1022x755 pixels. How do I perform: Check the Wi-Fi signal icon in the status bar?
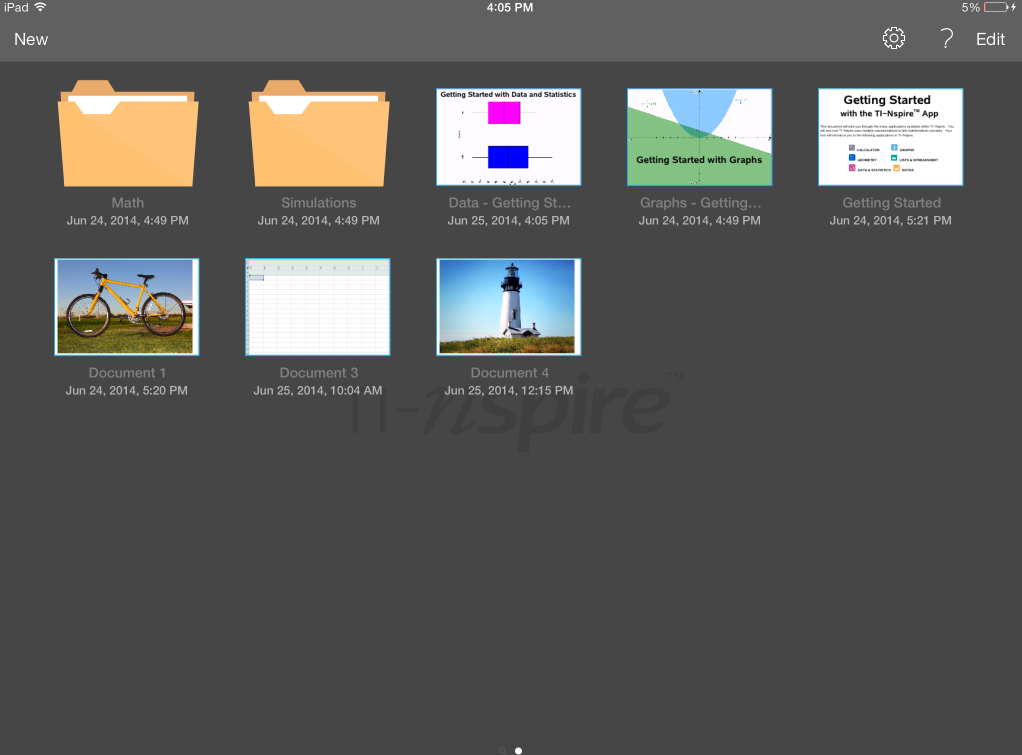(x=41, y=7)
